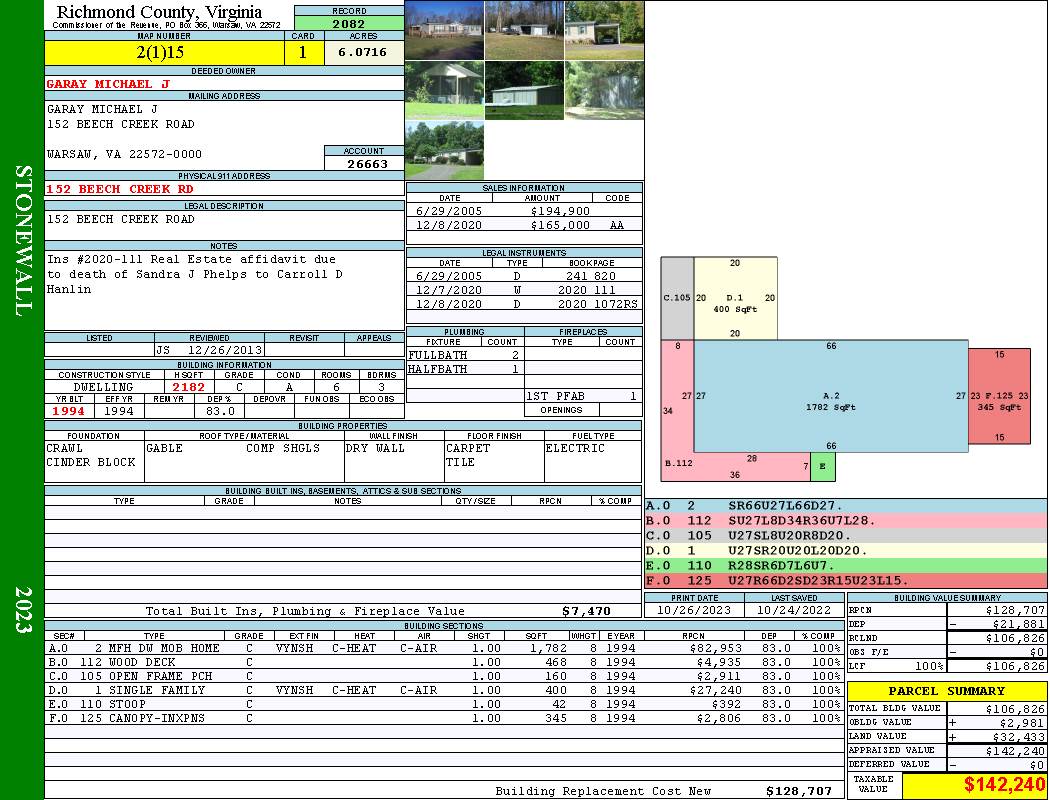
Task: Select sketch section D.1 400 SqFt
Action: (735, 299)
